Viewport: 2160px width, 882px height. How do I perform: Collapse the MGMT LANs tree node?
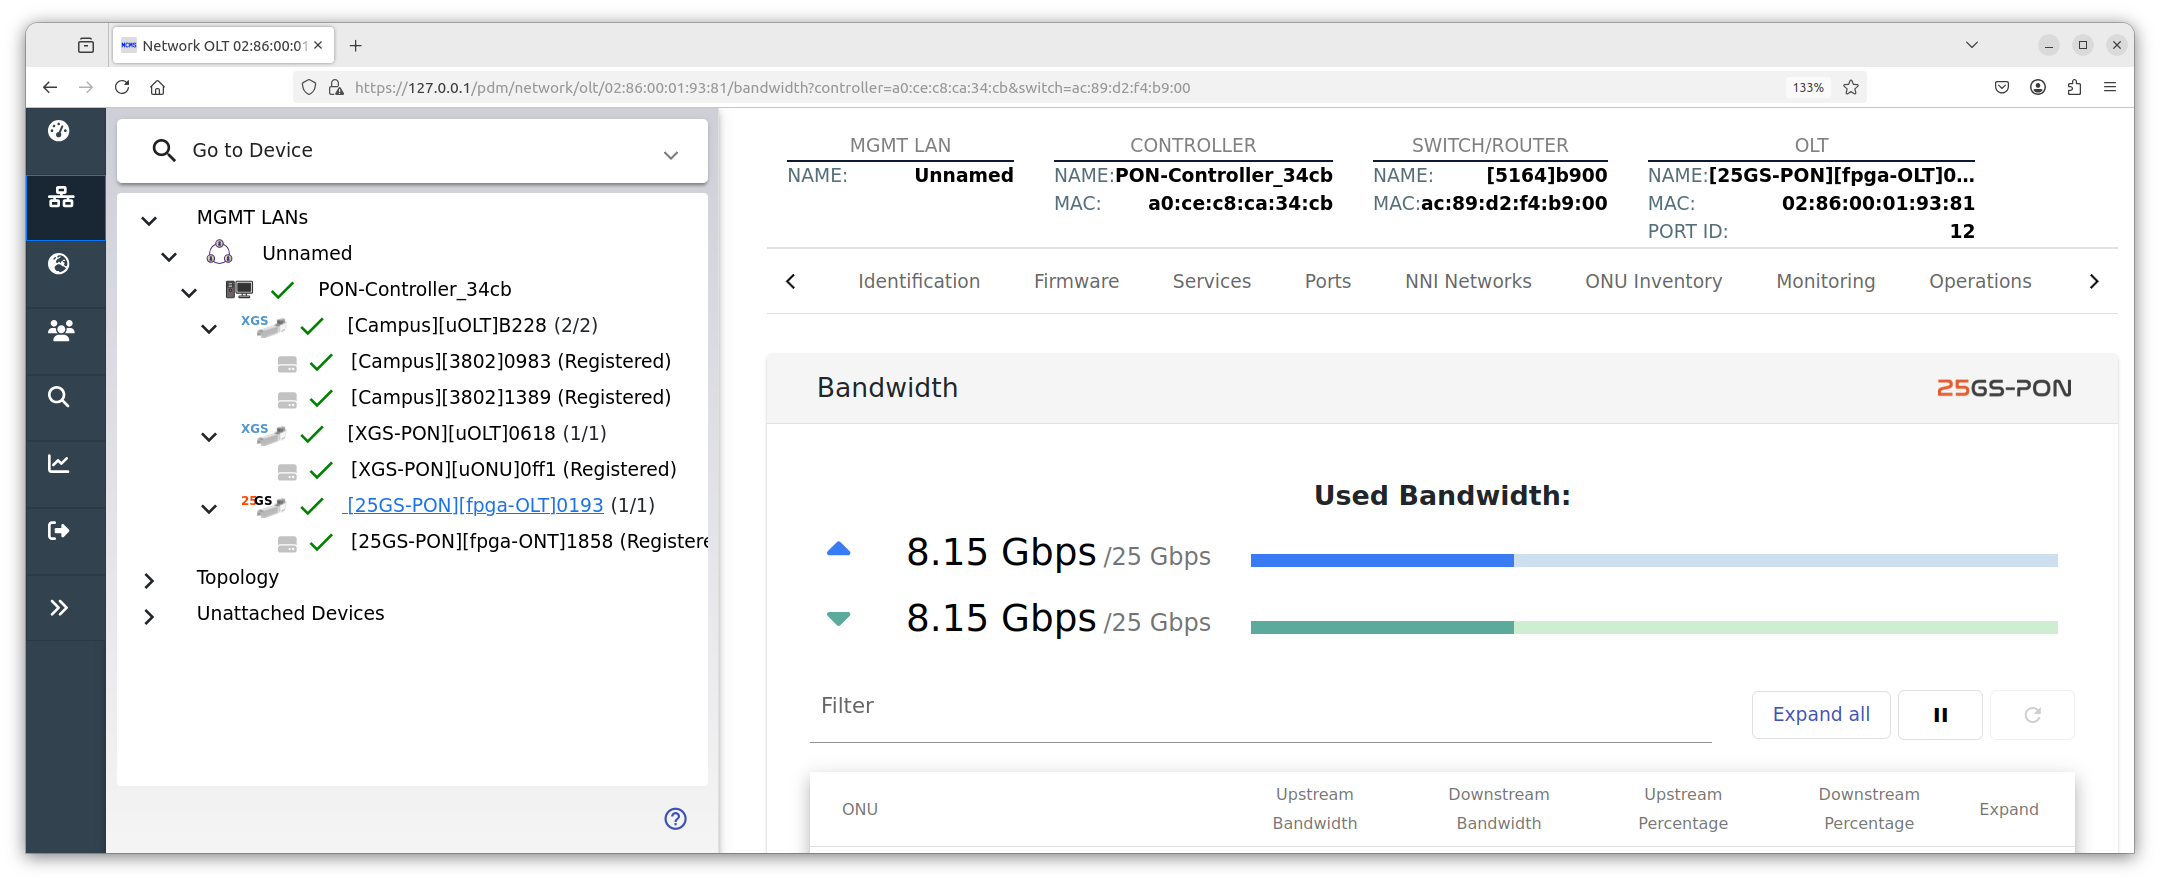pos(149,220)
